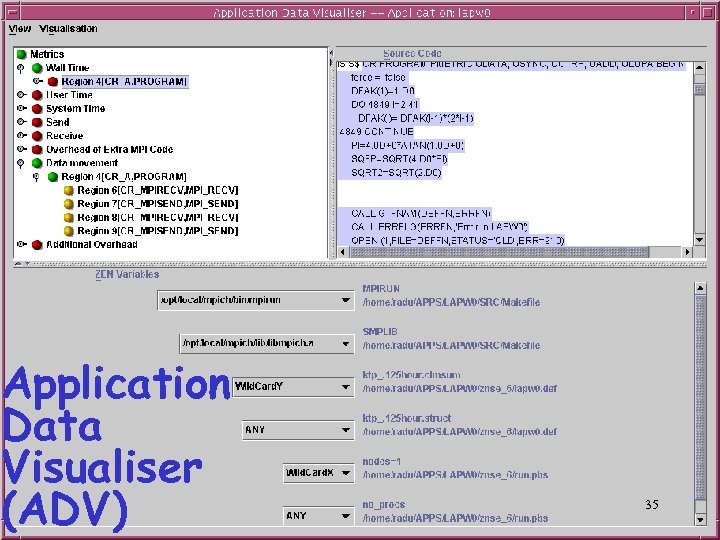Click the red Additional Overhead icon

tap(37, 245)
